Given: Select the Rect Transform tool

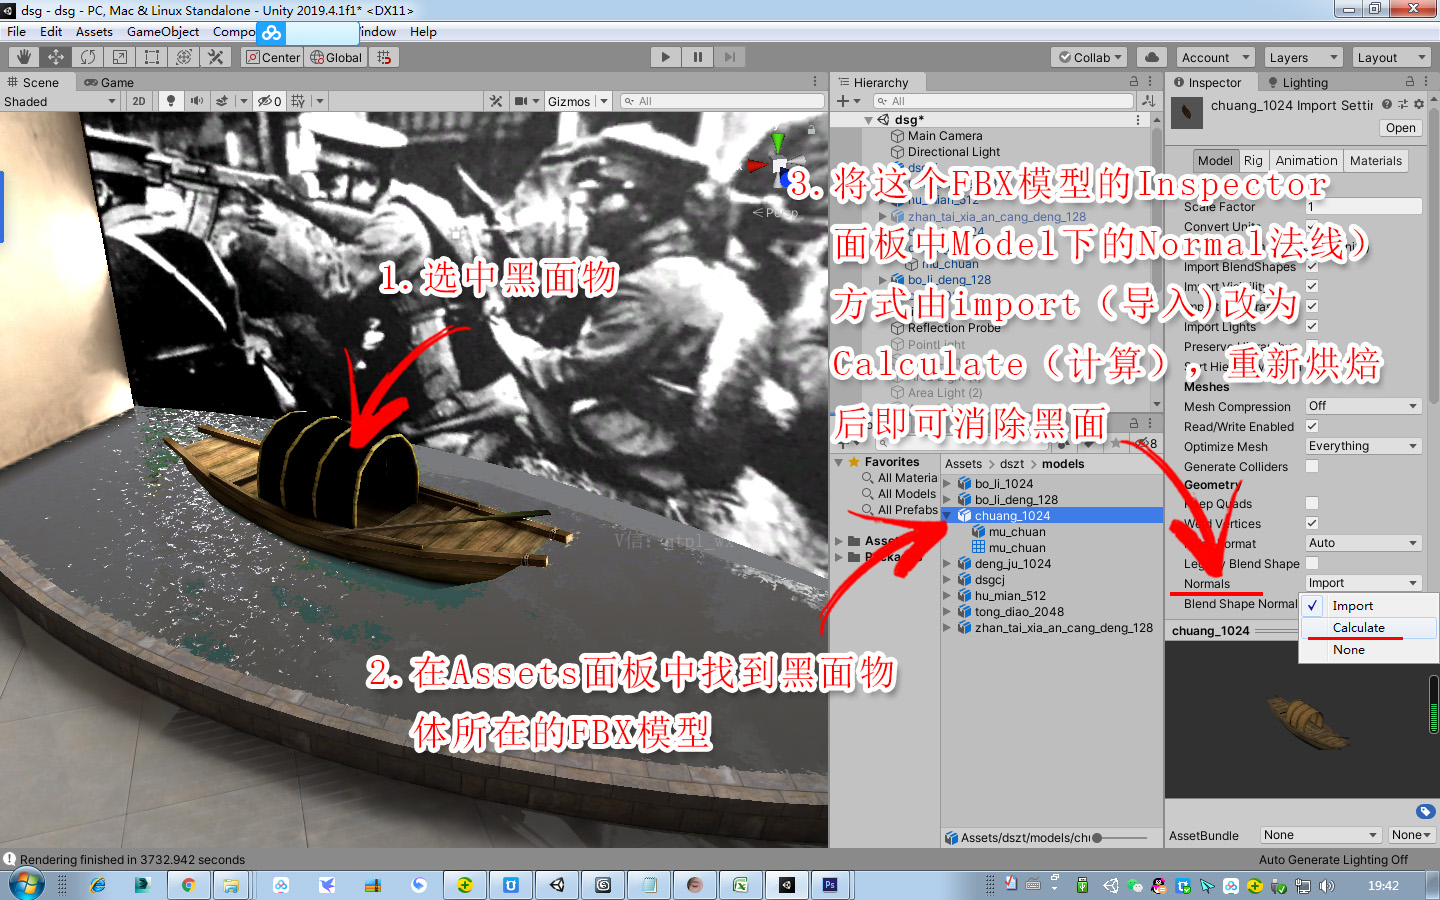Looking at the screenshot, I should pyautogui.click(x=152, y=57).
